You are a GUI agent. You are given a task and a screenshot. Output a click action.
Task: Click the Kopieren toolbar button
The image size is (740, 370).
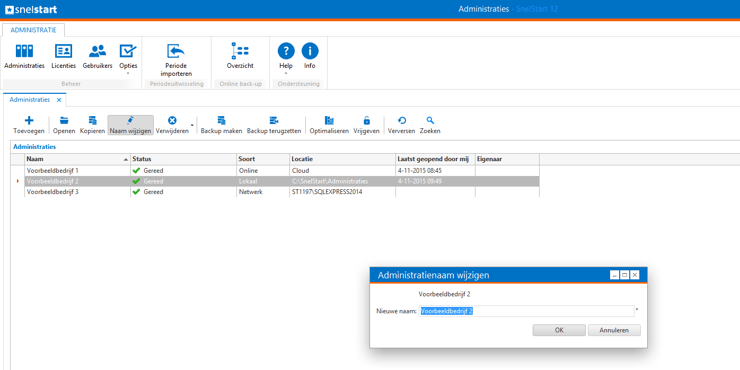click(92, 126)
